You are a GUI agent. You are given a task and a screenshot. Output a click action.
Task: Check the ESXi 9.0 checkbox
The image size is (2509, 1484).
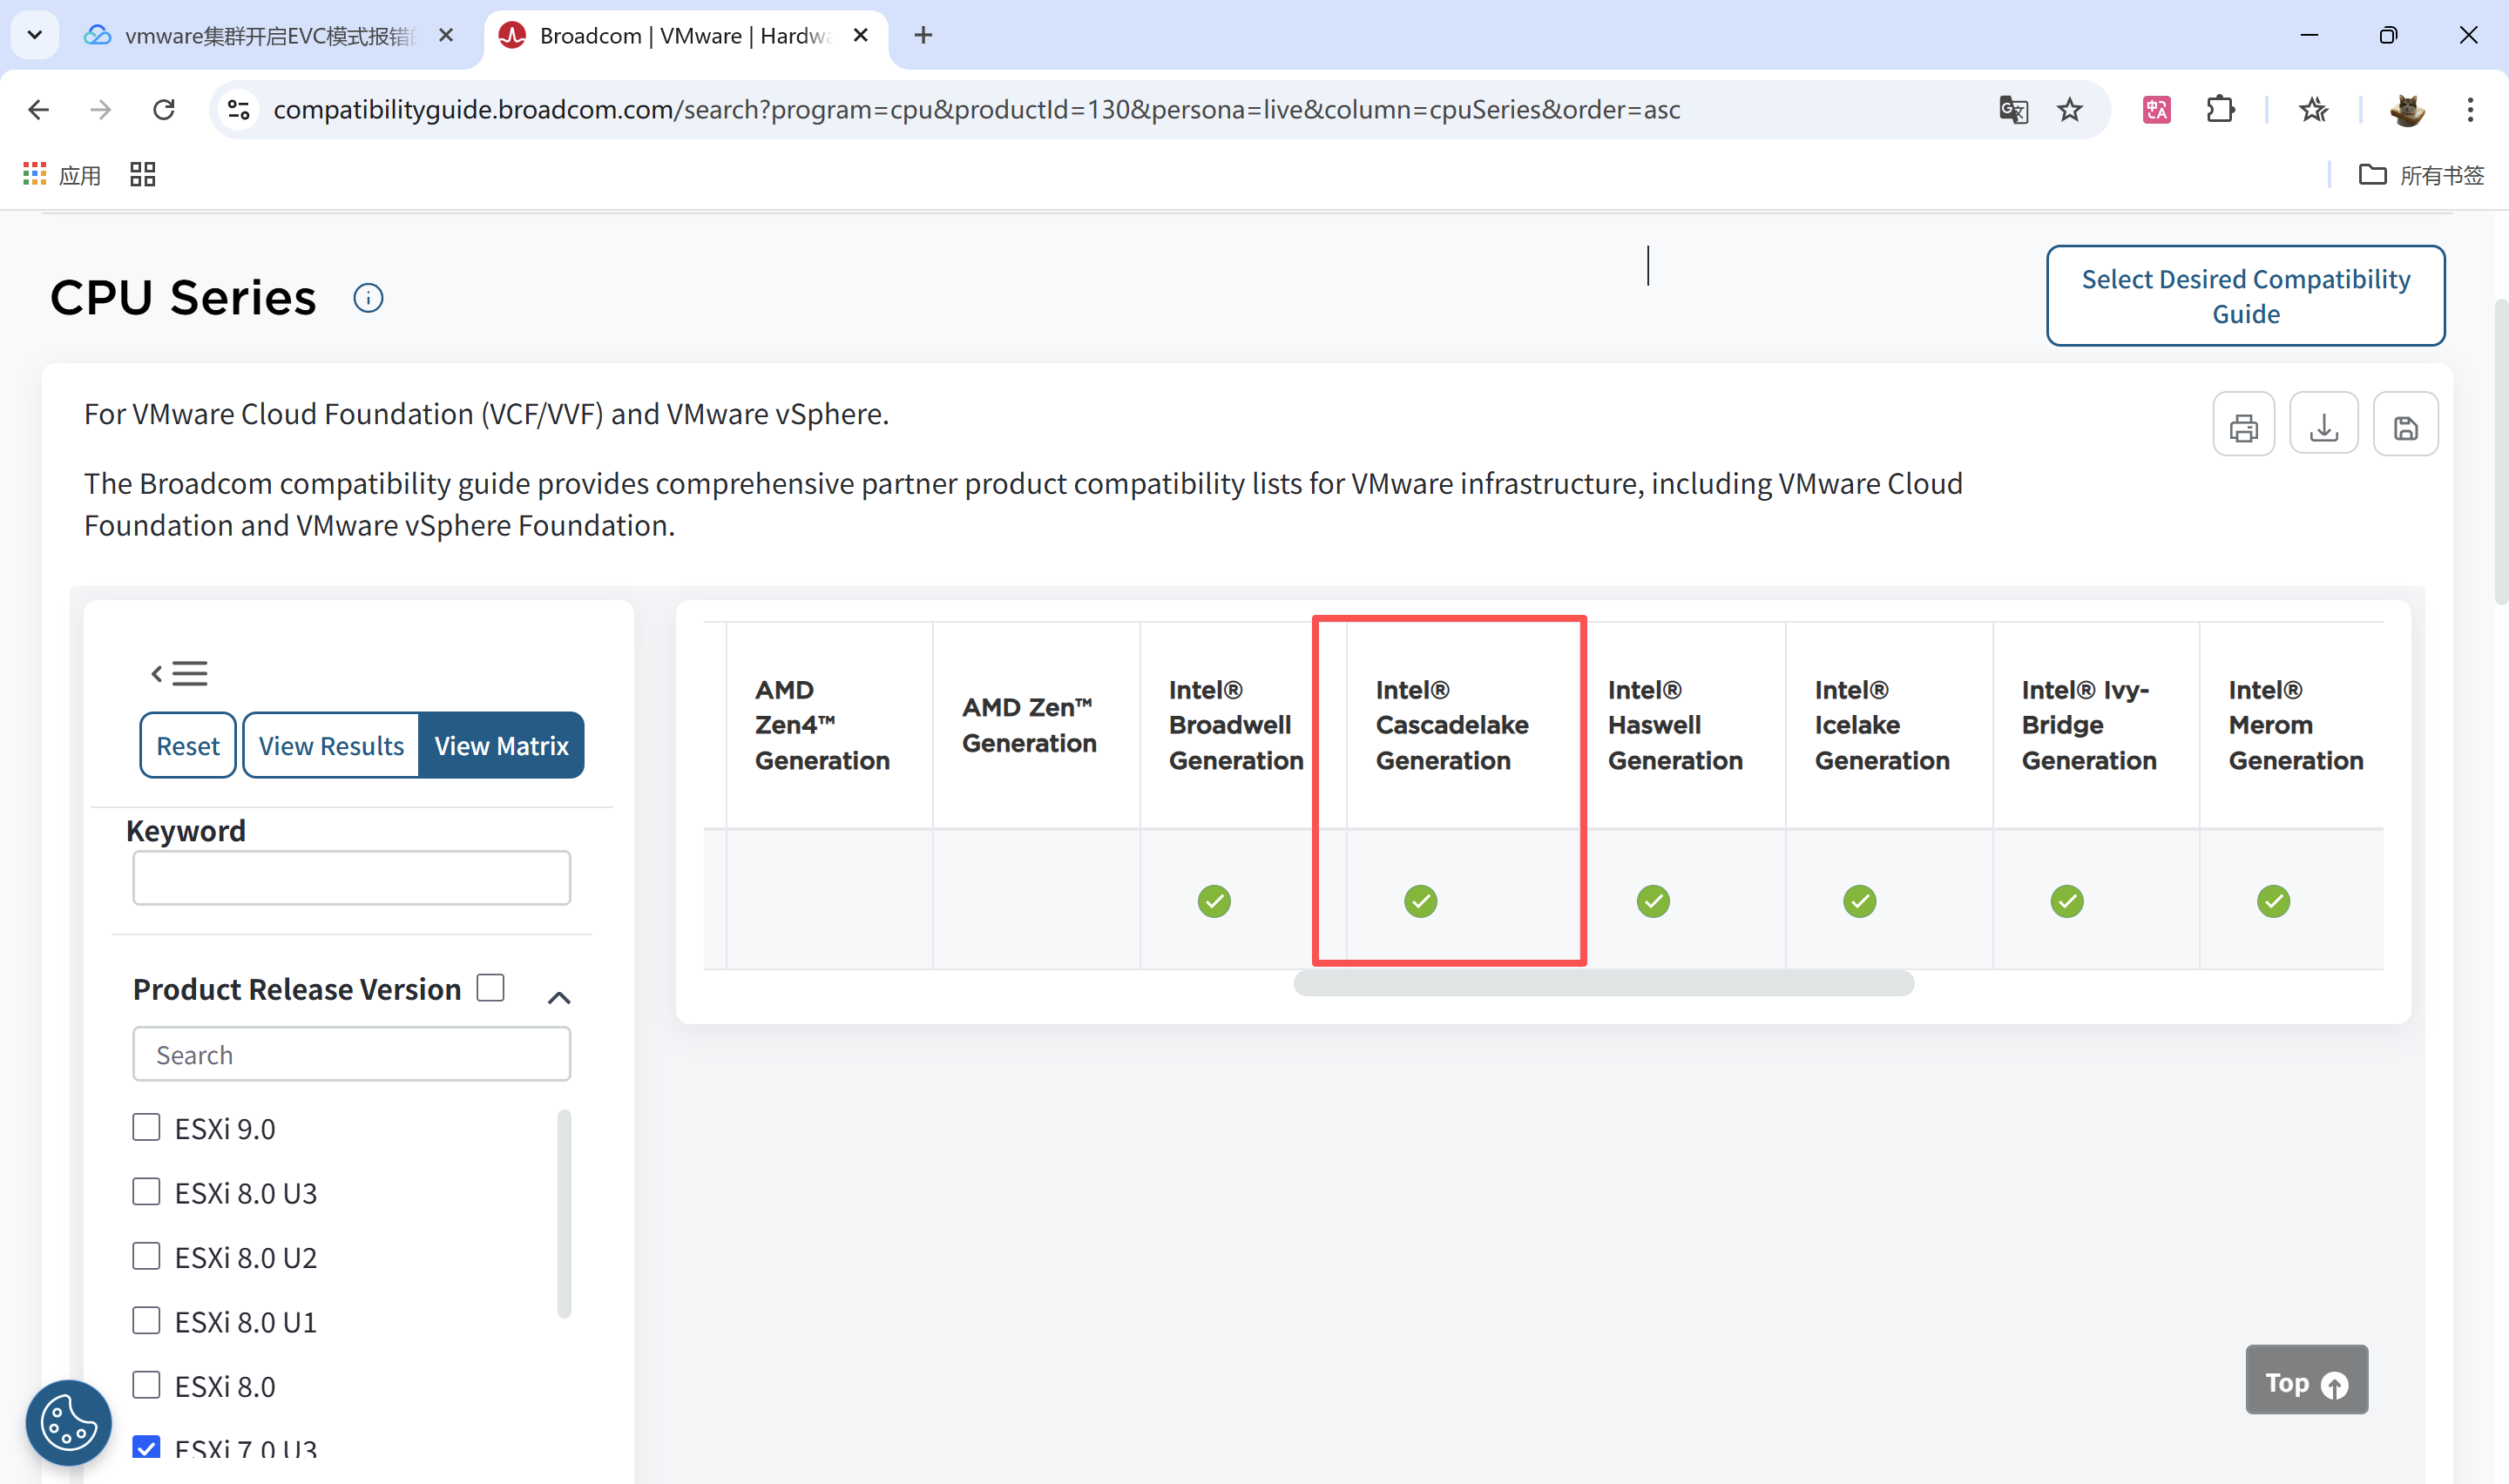147,1127
